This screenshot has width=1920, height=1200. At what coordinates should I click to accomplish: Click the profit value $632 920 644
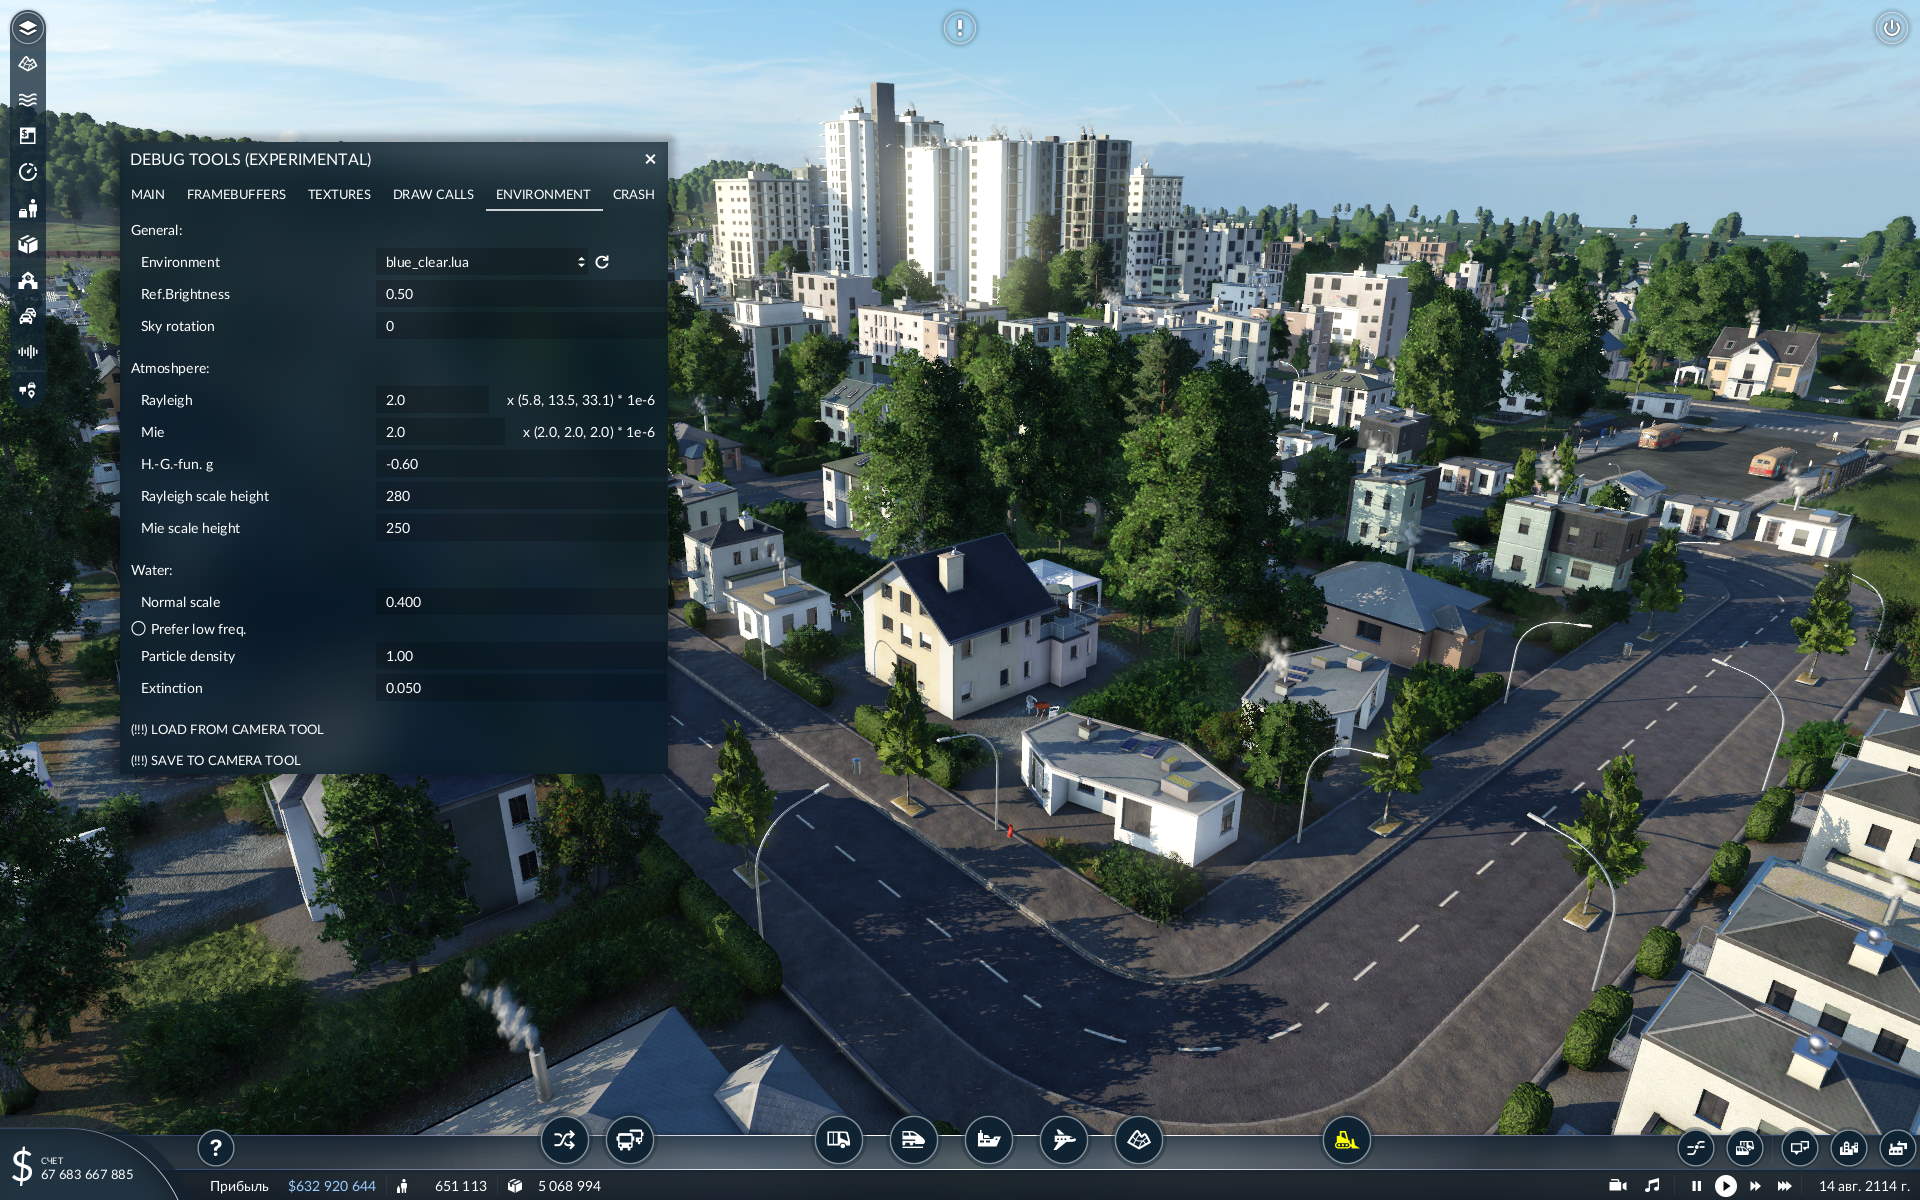(332, 1186)
